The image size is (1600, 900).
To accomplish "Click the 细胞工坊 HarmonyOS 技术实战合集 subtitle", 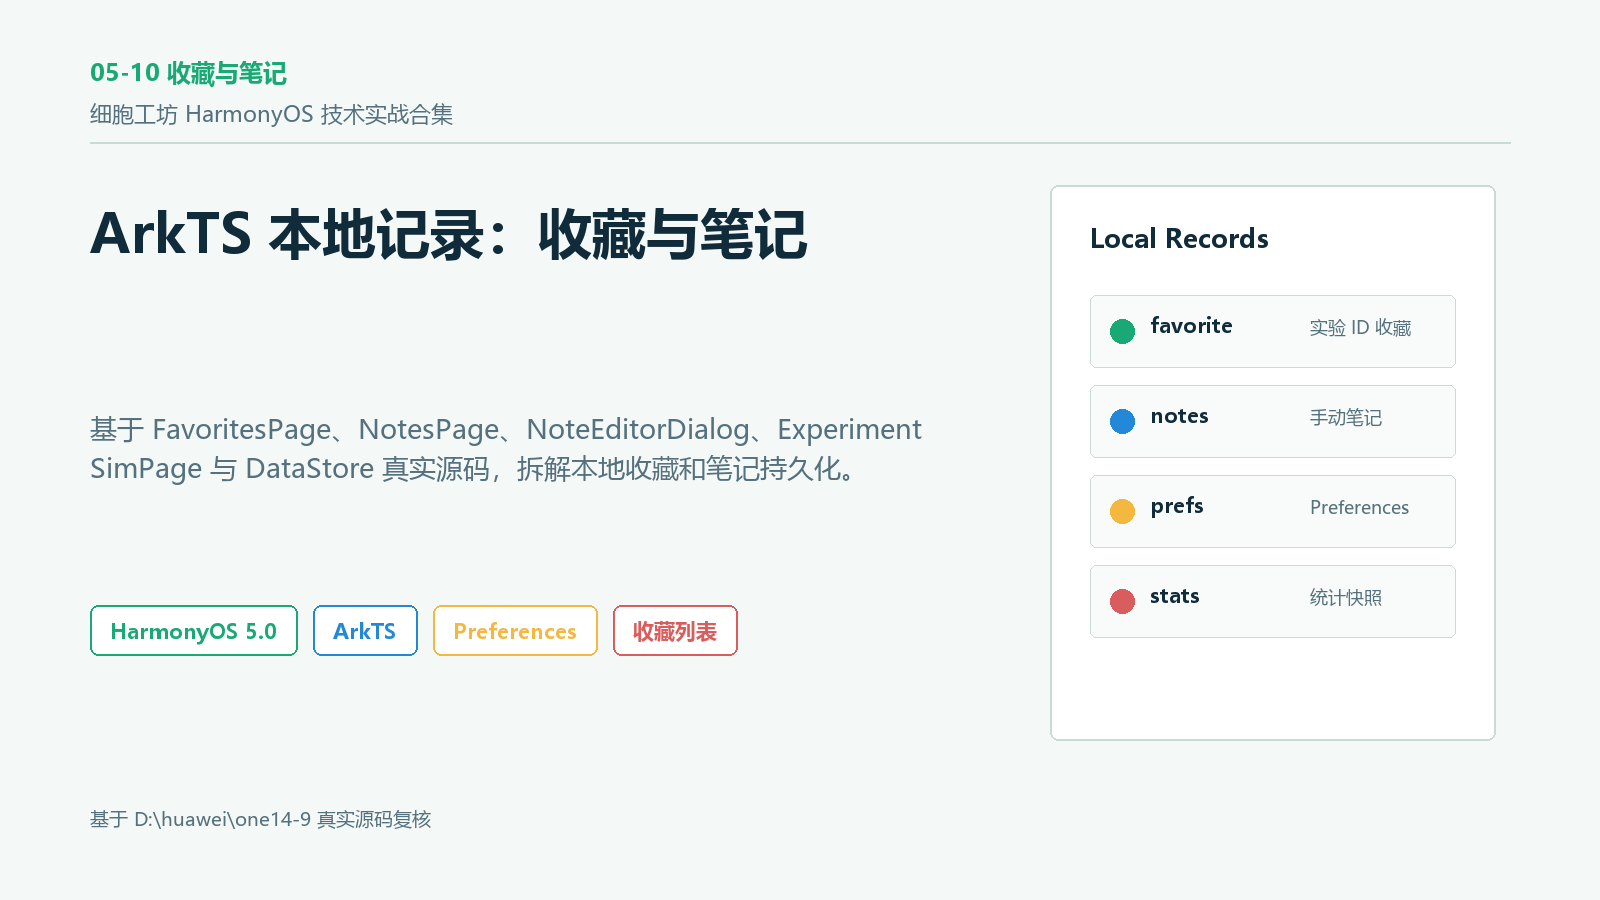I will (x=271, y=115).
